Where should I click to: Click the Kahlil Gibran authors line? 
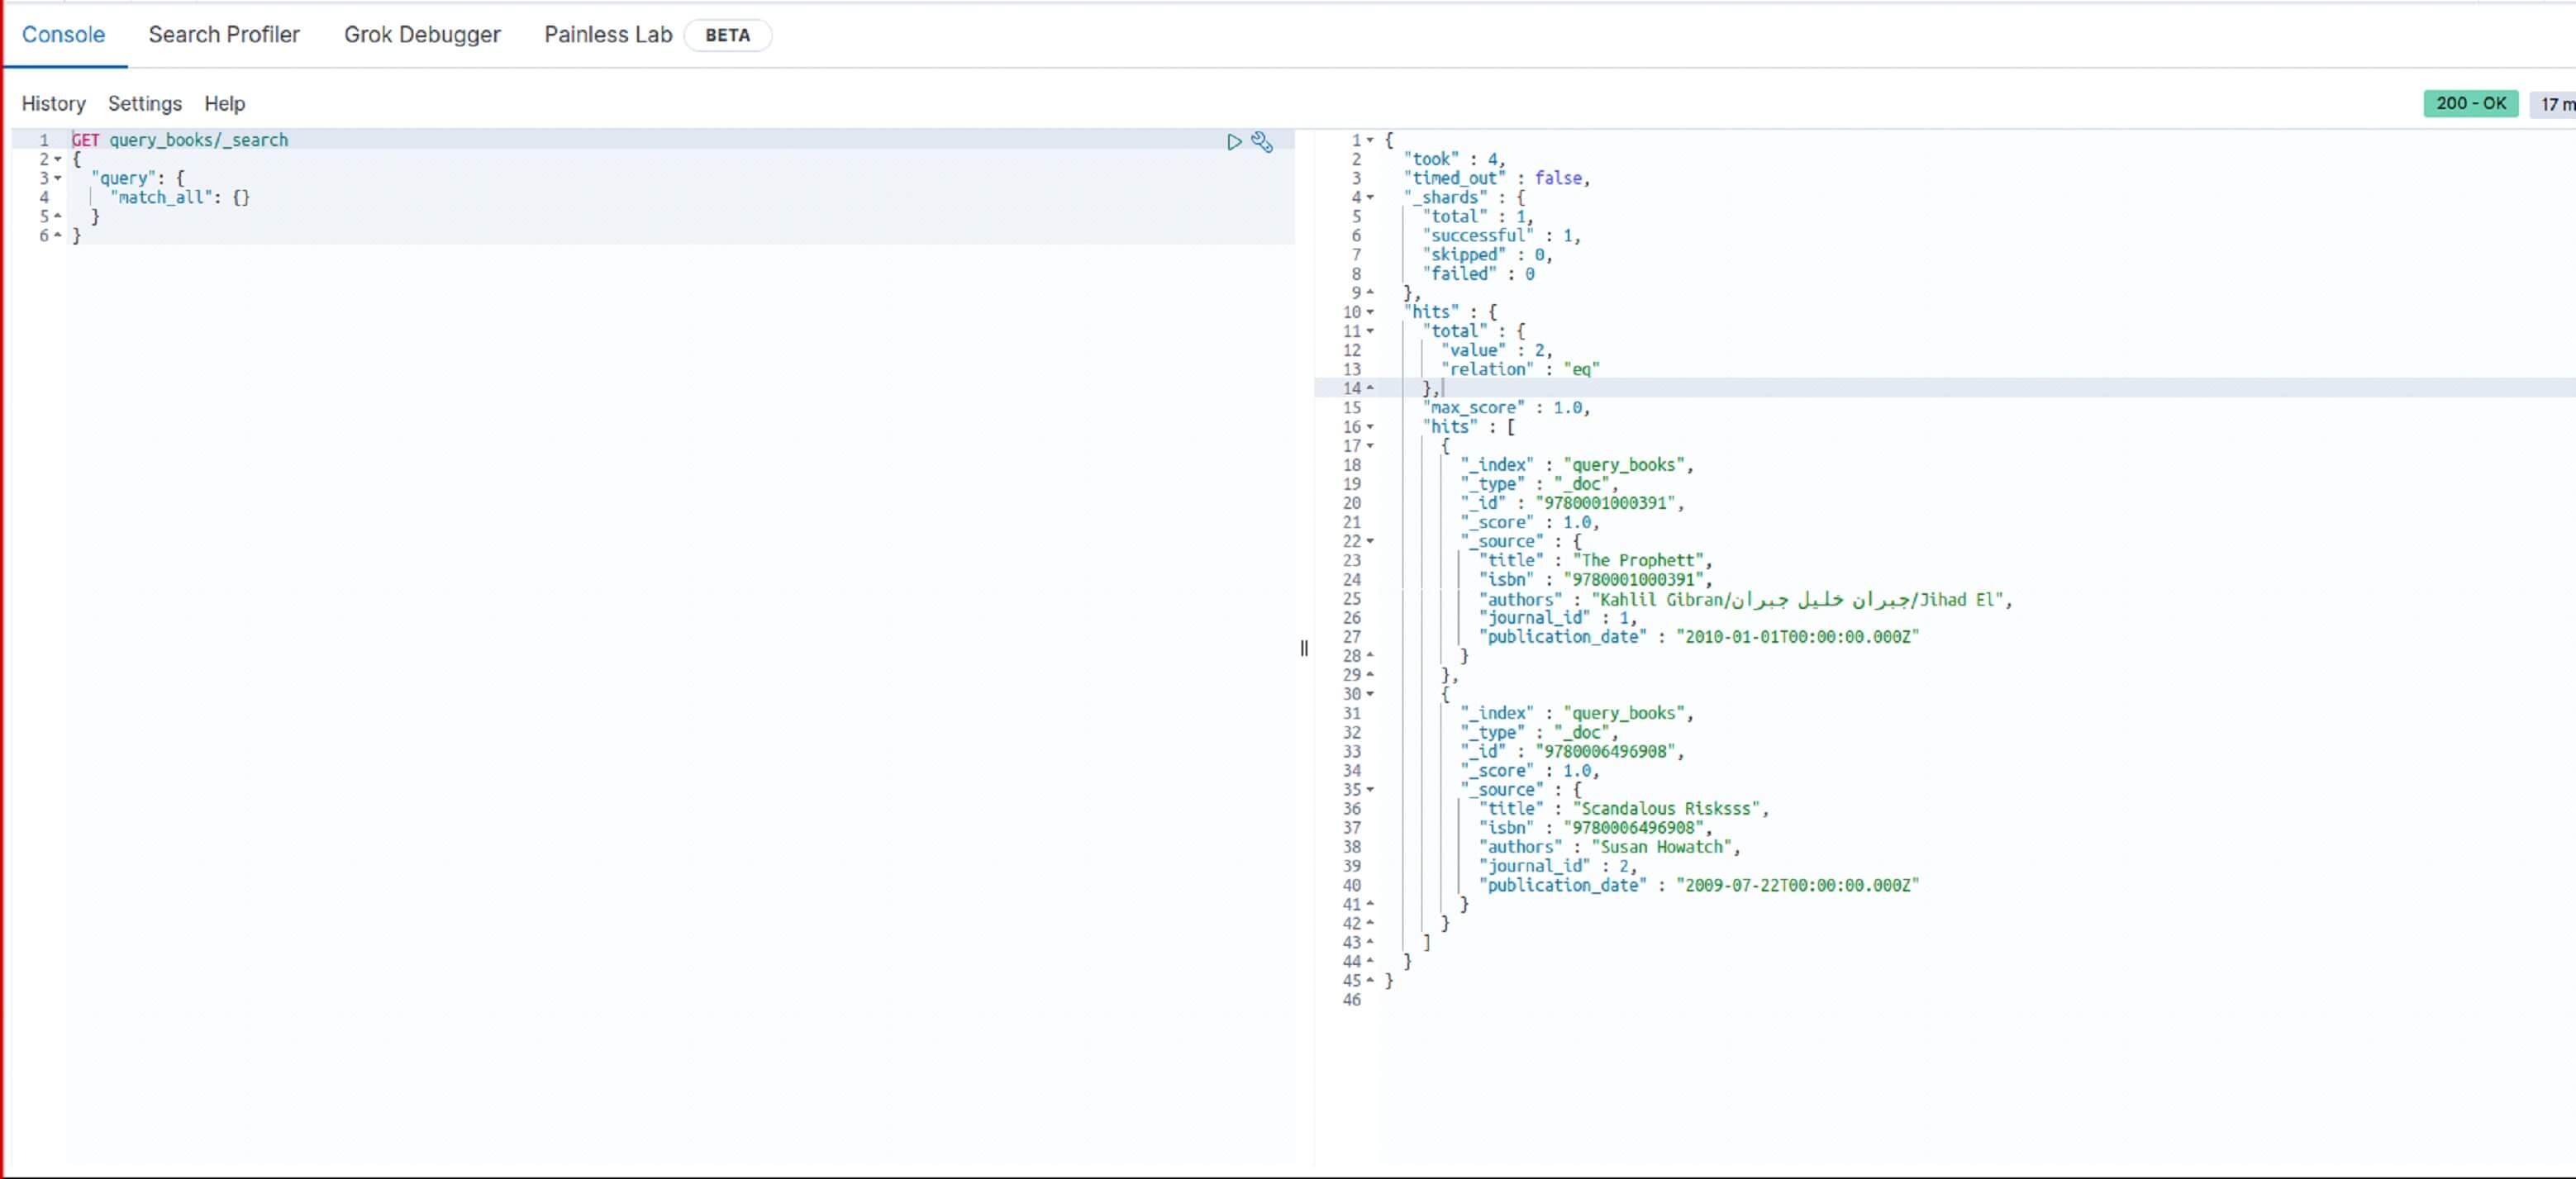(1746, 599)
